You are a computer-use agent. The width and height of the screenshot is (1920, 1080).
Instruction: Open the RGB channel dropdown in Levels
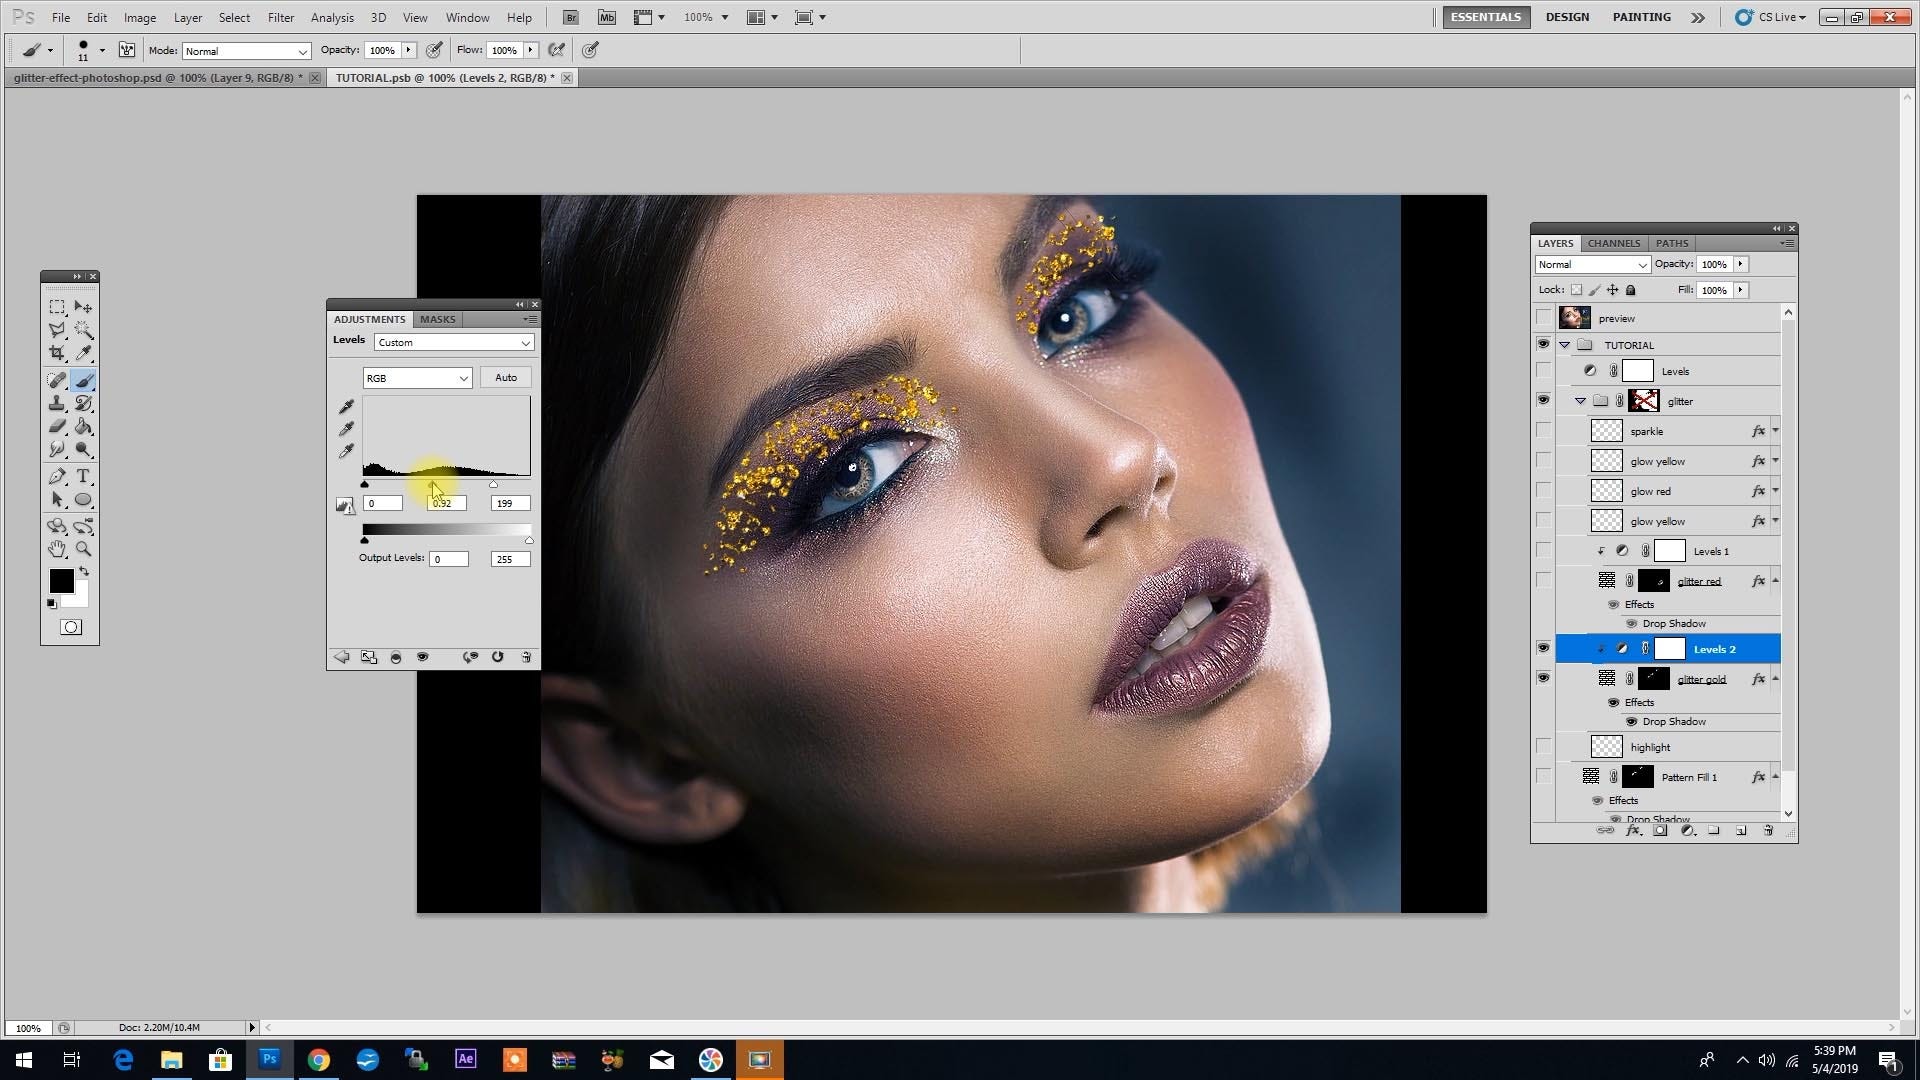417,378
